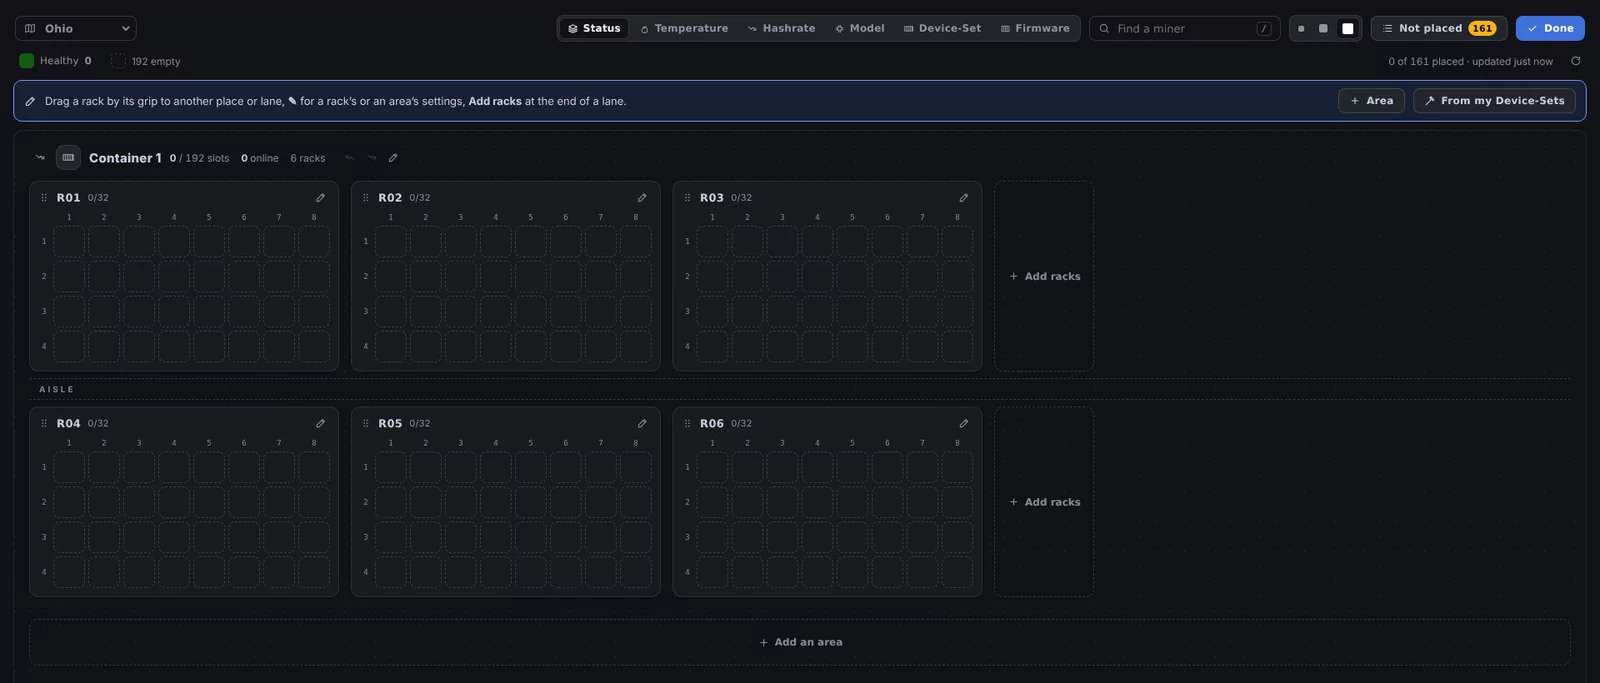Viewport: 1600px width, 683px height.
Task: Click the grip handle of rack R02
Action: click(366, 198)
